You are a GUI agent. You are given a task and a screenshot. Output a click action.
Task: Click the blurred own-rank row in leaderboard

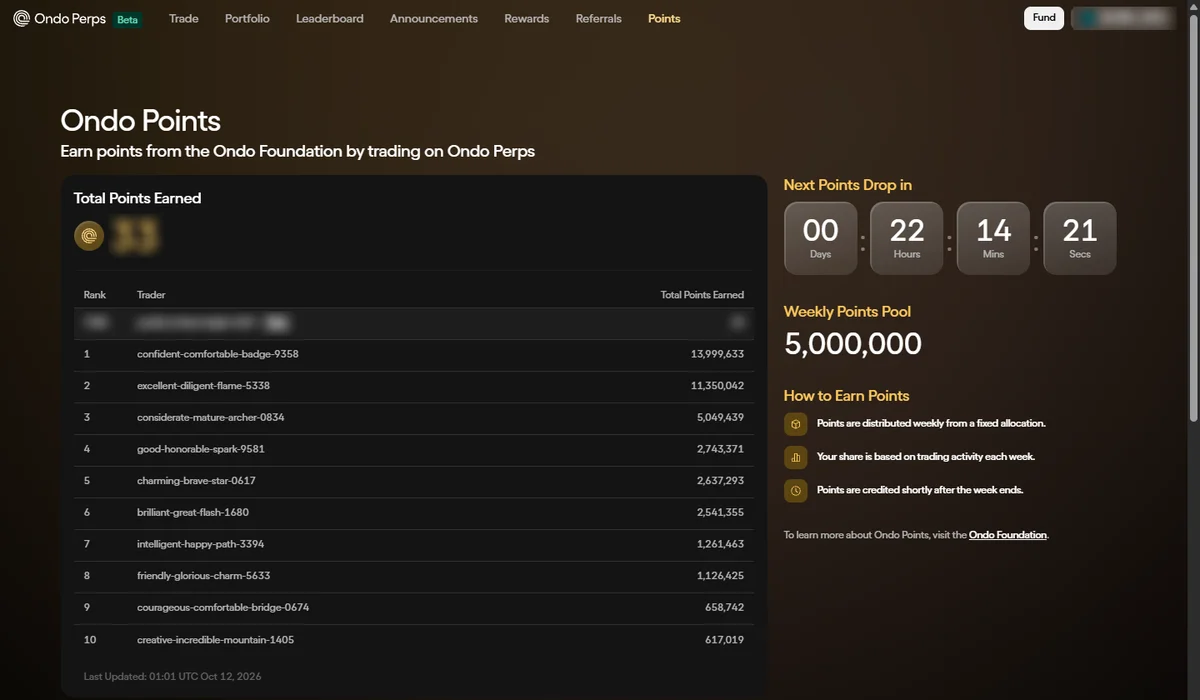pyautogui.click(x=414, y=323)
